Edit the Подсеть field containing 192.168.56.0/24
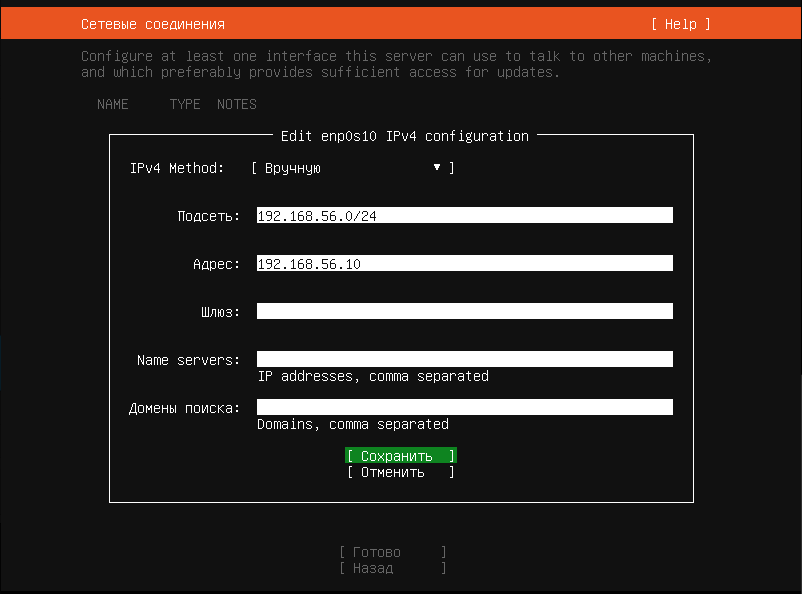The width and height of the screenshot is (802, 594). pyautogui.click(x=464, y=215)
